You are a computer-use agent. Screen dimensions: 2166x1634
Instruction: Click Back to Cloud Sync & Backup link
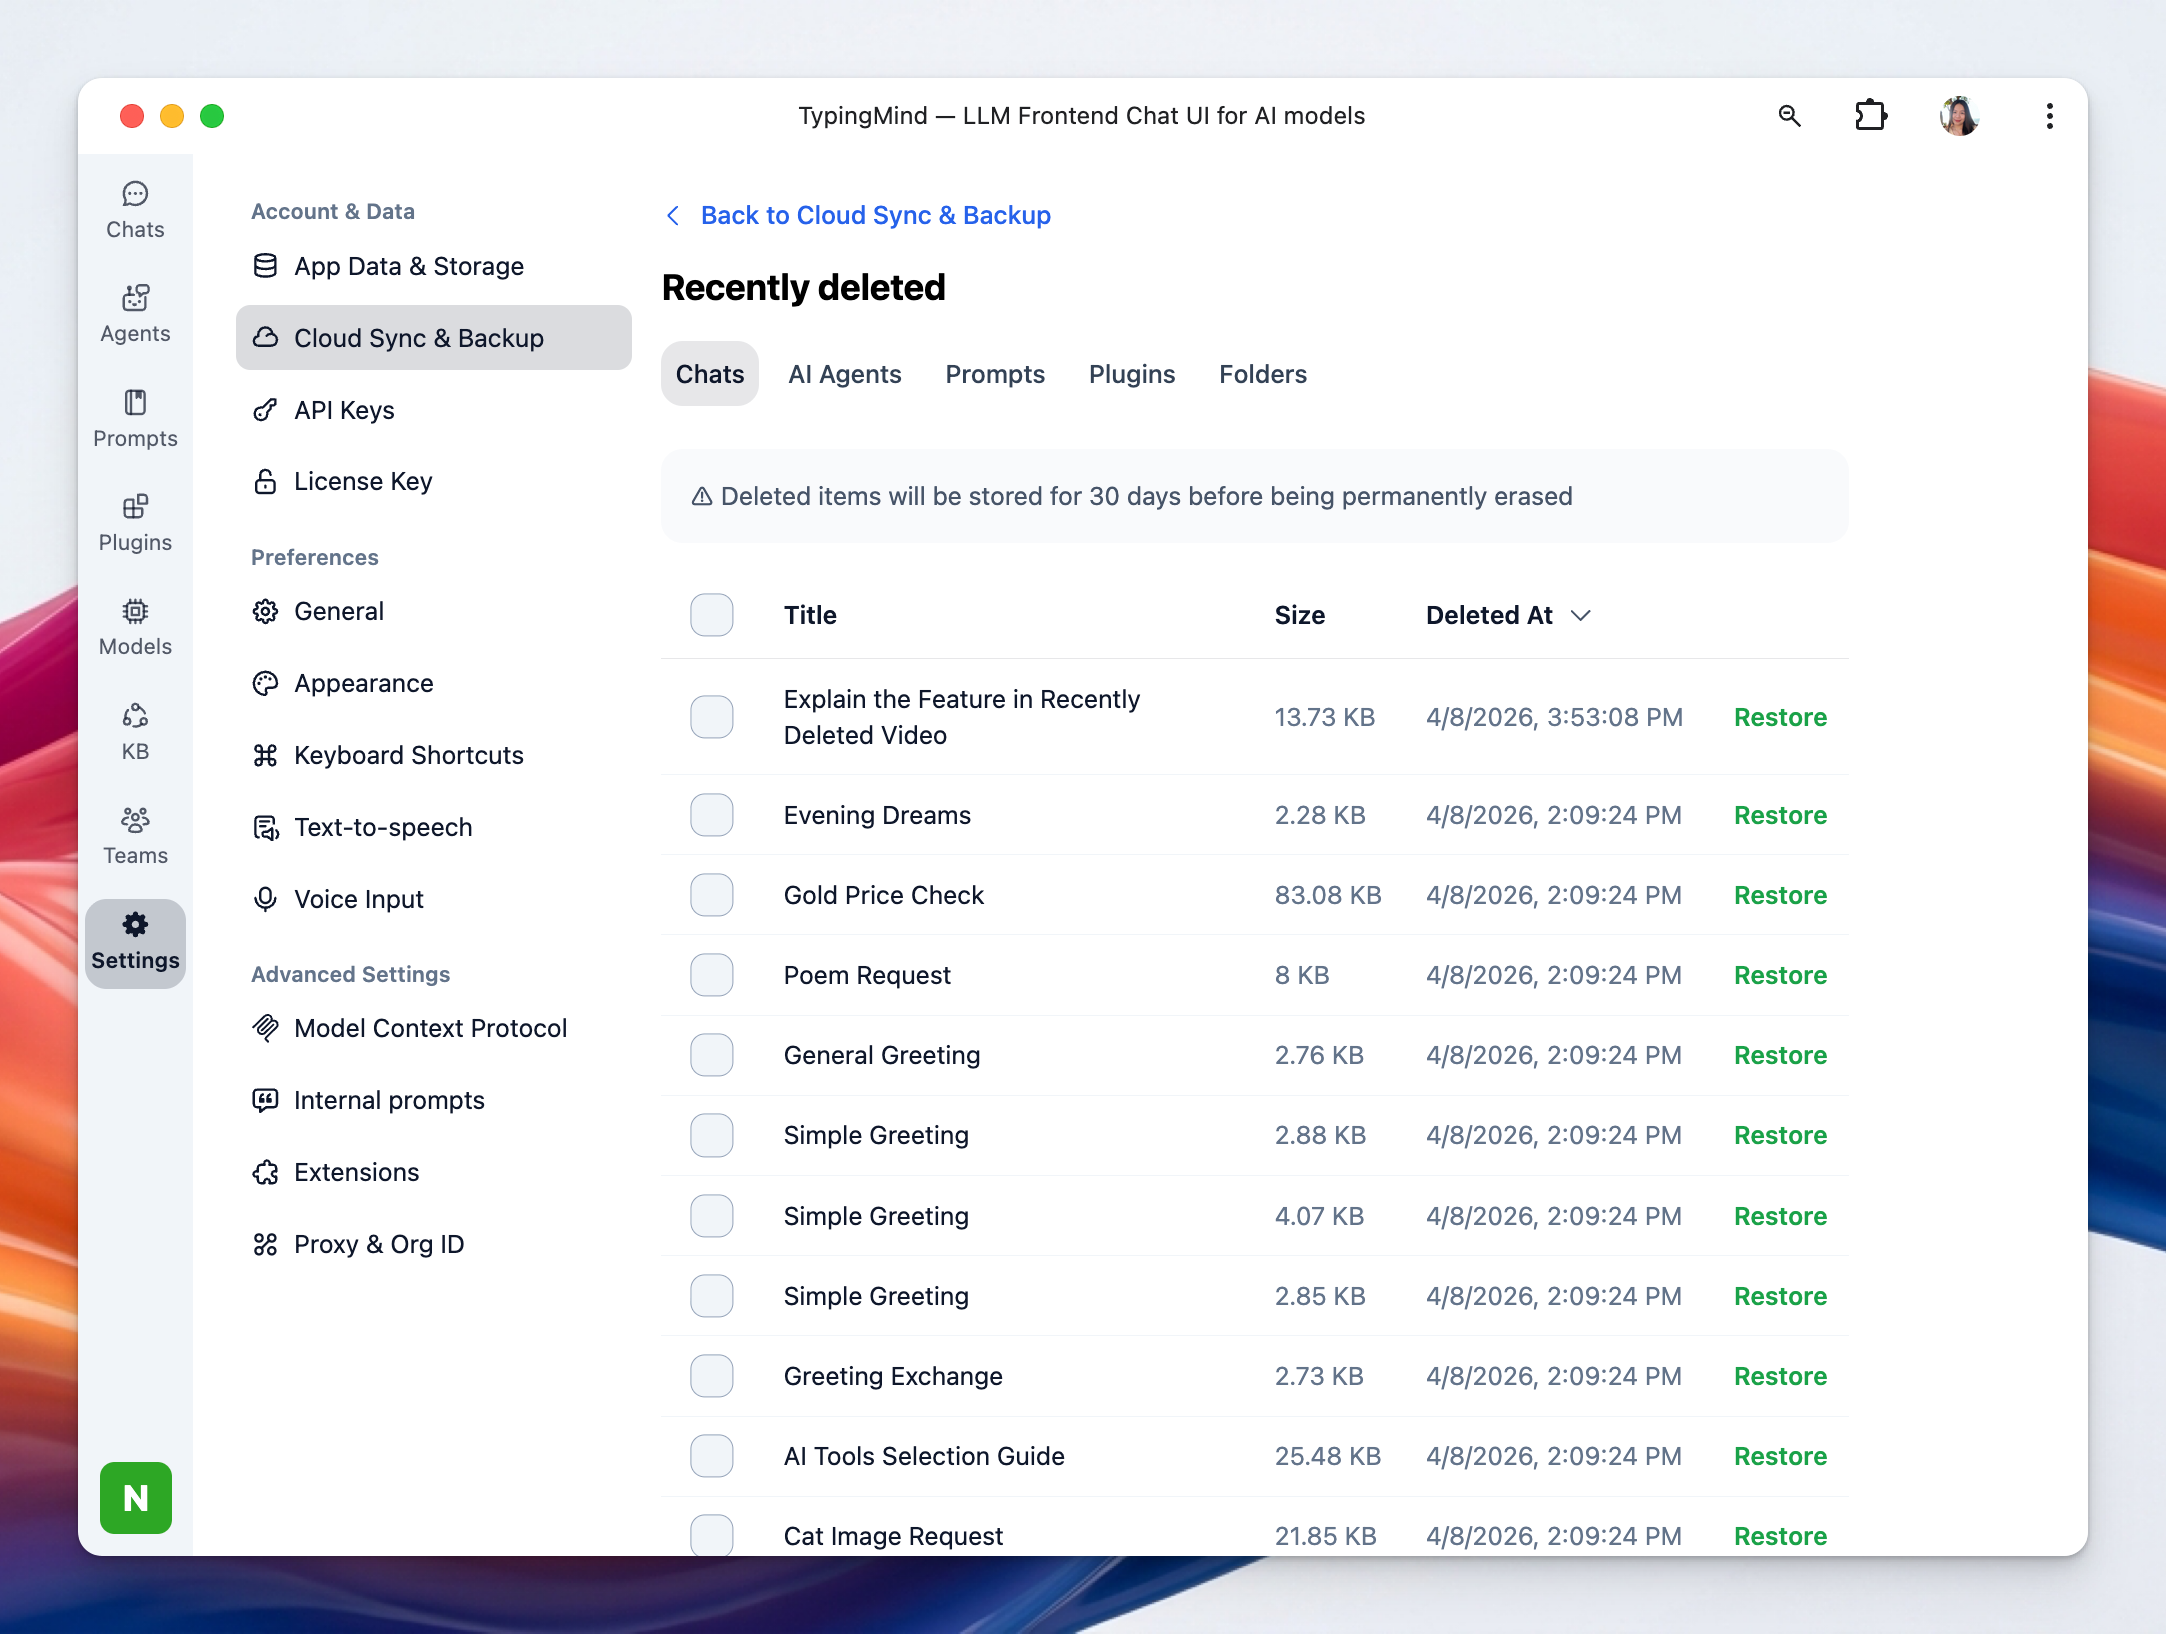tap(875, 216)
